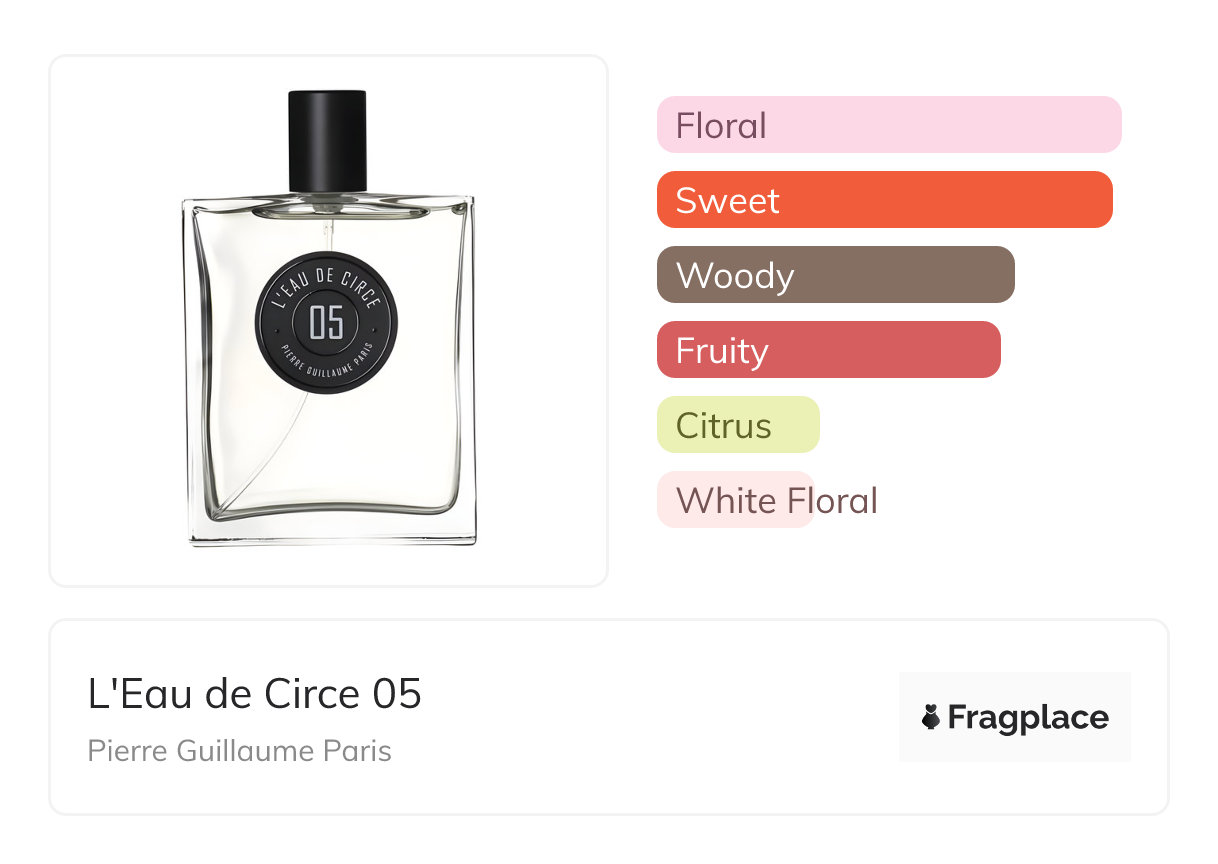Click the 05 number on the bottle label

[x=327, y=323]
